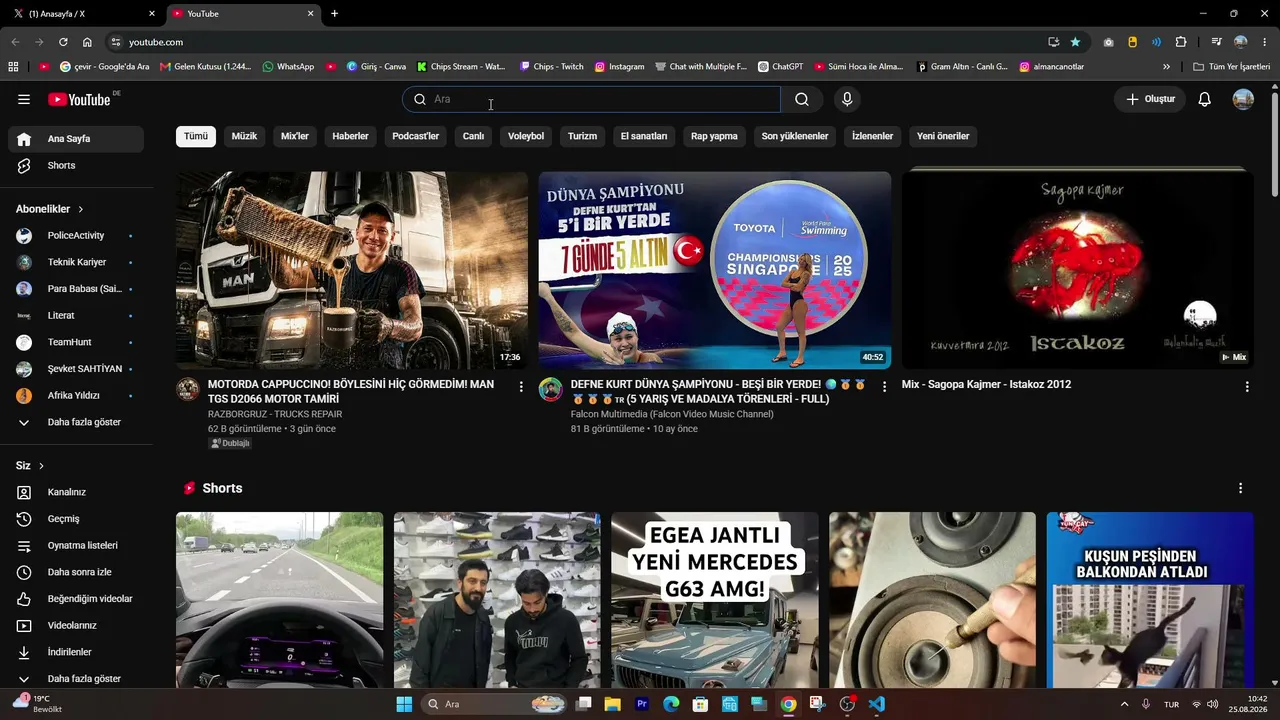Switch to the Anasayfa / X tab
1280x720 pixels.
coord(83,14)
